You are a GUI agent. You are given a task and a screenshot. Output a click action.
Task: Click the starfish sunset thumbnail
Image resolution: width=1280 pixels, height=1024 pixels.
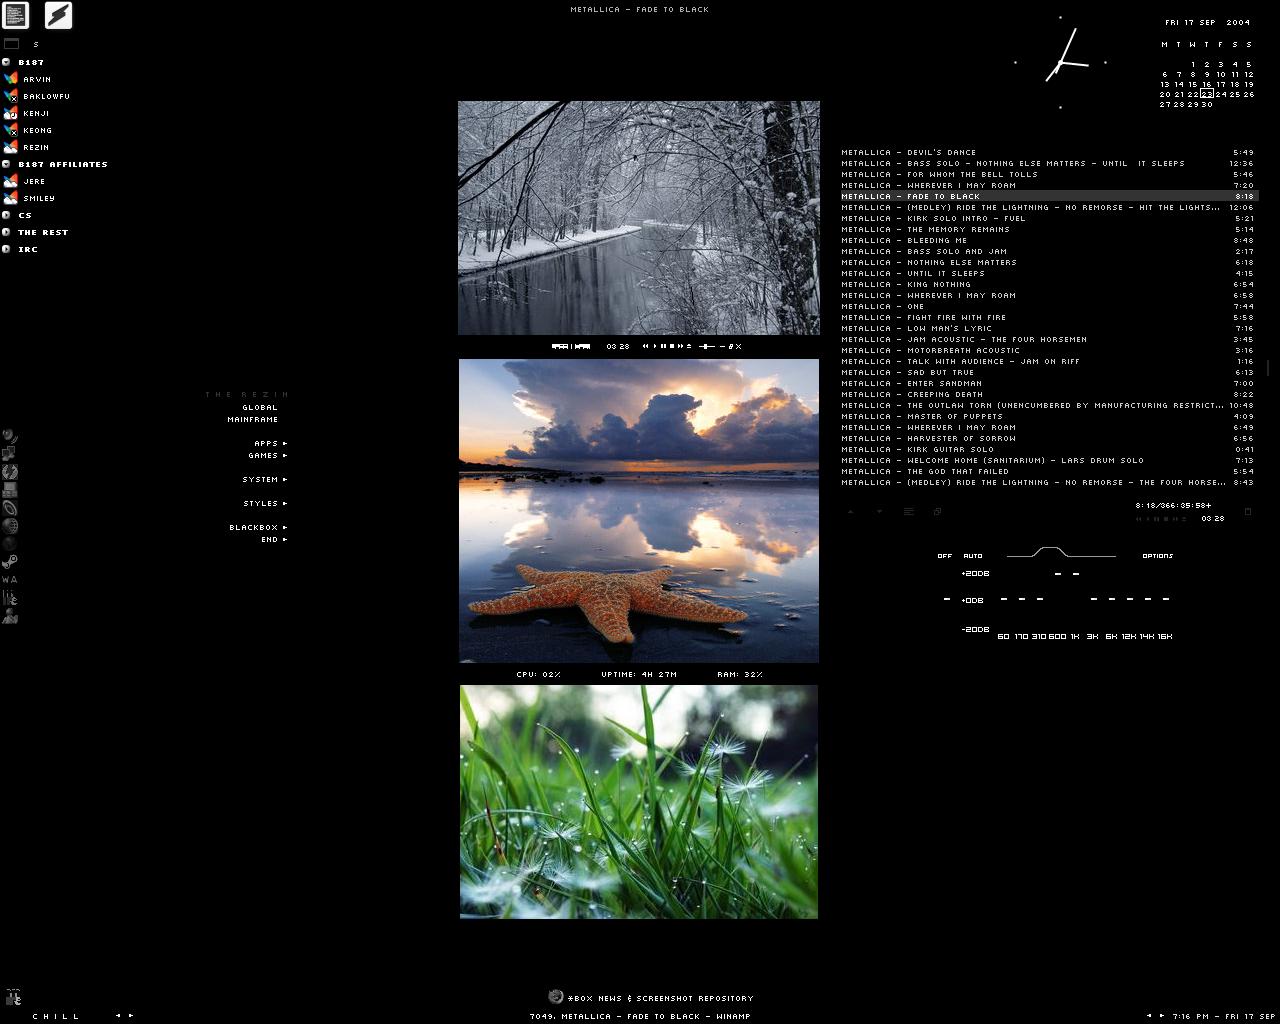[x=639, y=510]
